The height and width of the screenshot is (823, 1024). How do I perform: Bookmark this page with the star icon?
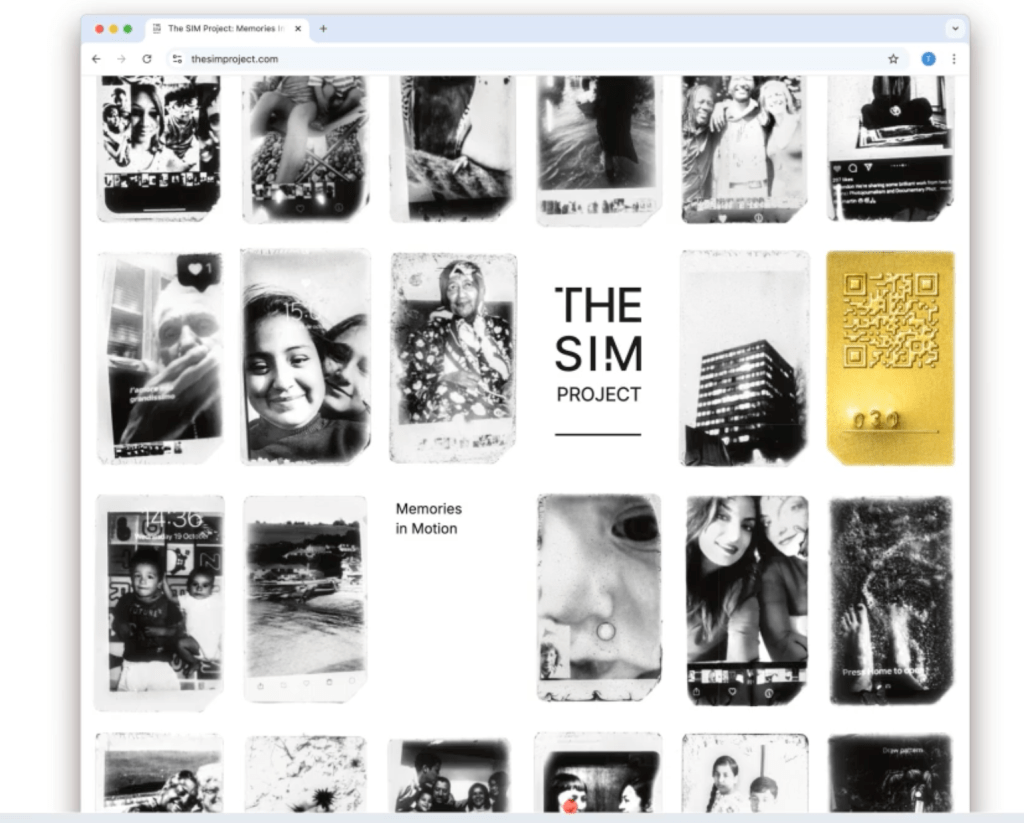(893, 59)
